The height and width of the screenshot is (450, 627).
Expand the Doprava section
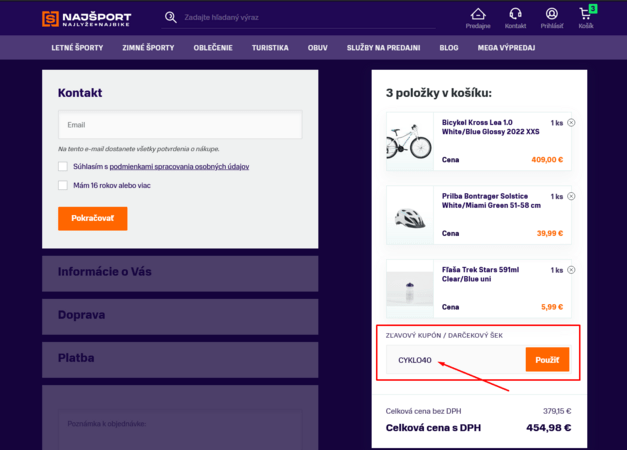(x=180, y=314)
